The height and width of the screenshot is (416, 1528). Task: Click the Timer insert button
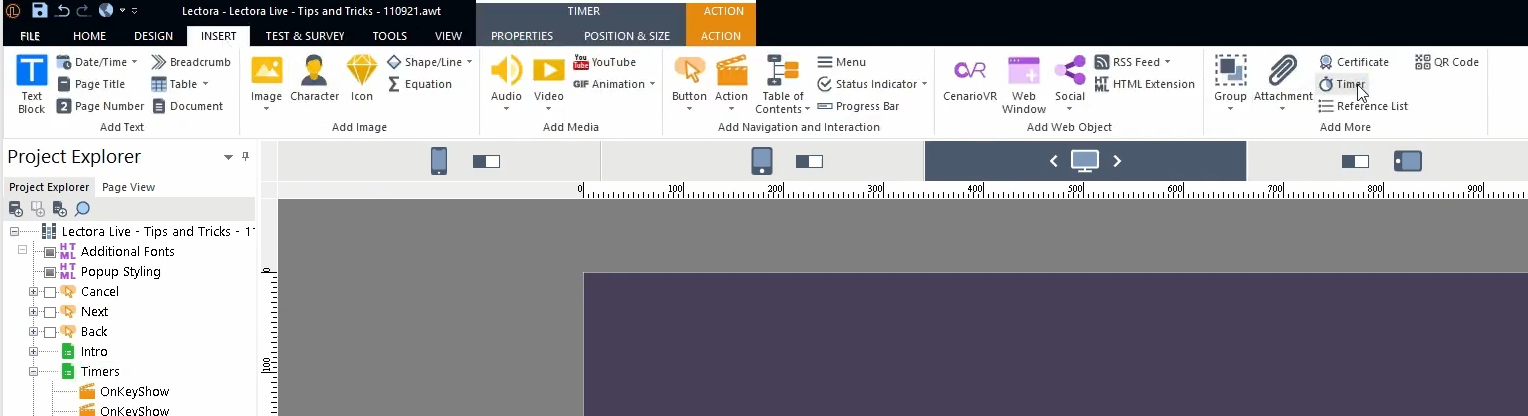coord(1341,84)
